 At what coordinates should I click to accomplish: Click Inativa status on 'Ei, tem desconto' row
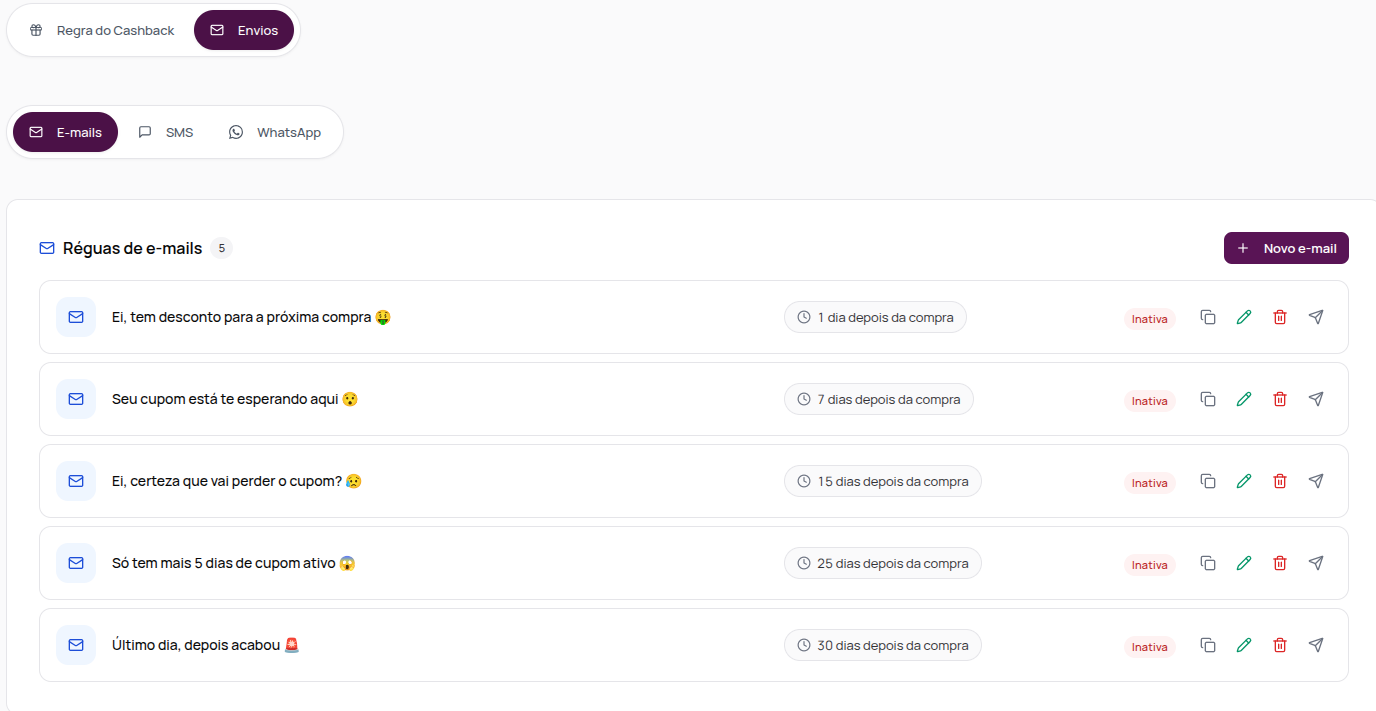point(1150,319)
